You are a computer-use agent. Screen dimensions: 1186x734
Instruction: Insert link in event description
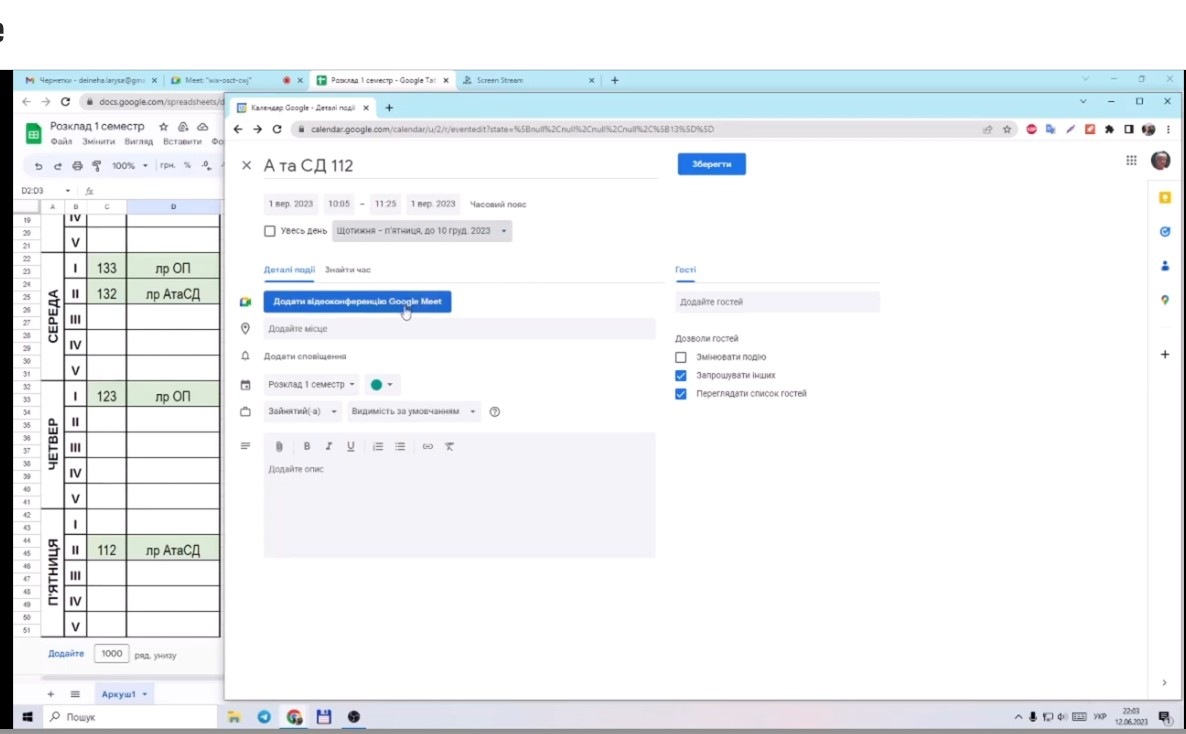point(427,447)
